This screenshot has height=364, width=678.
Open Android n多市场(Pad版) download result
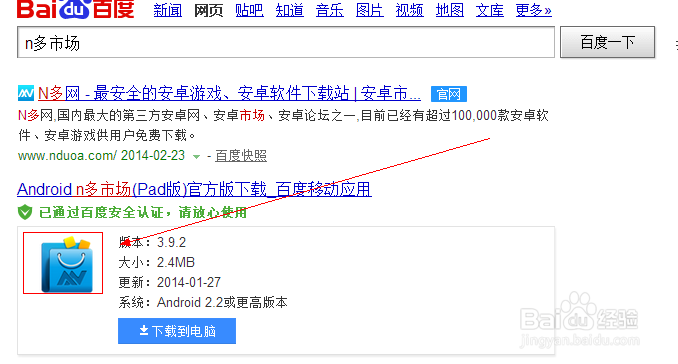point(194,189)
